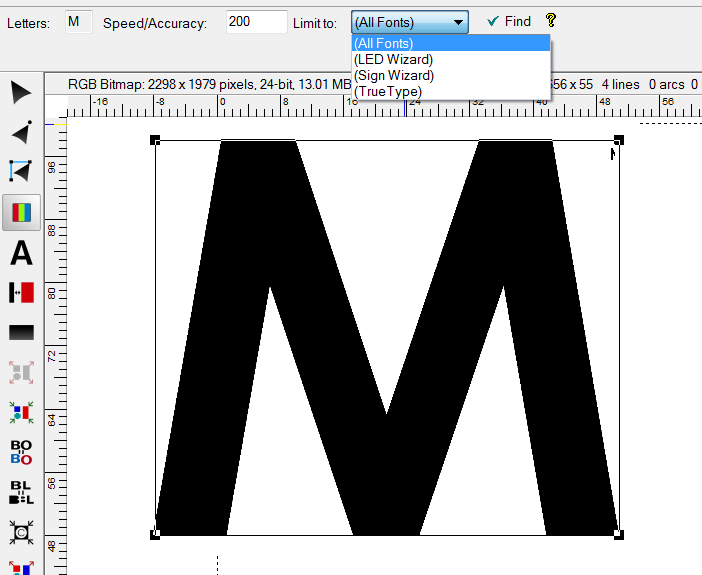The image size is (702, 575).
Task: Open the Limit to font dropdown
Action: (x=410, y=22)
